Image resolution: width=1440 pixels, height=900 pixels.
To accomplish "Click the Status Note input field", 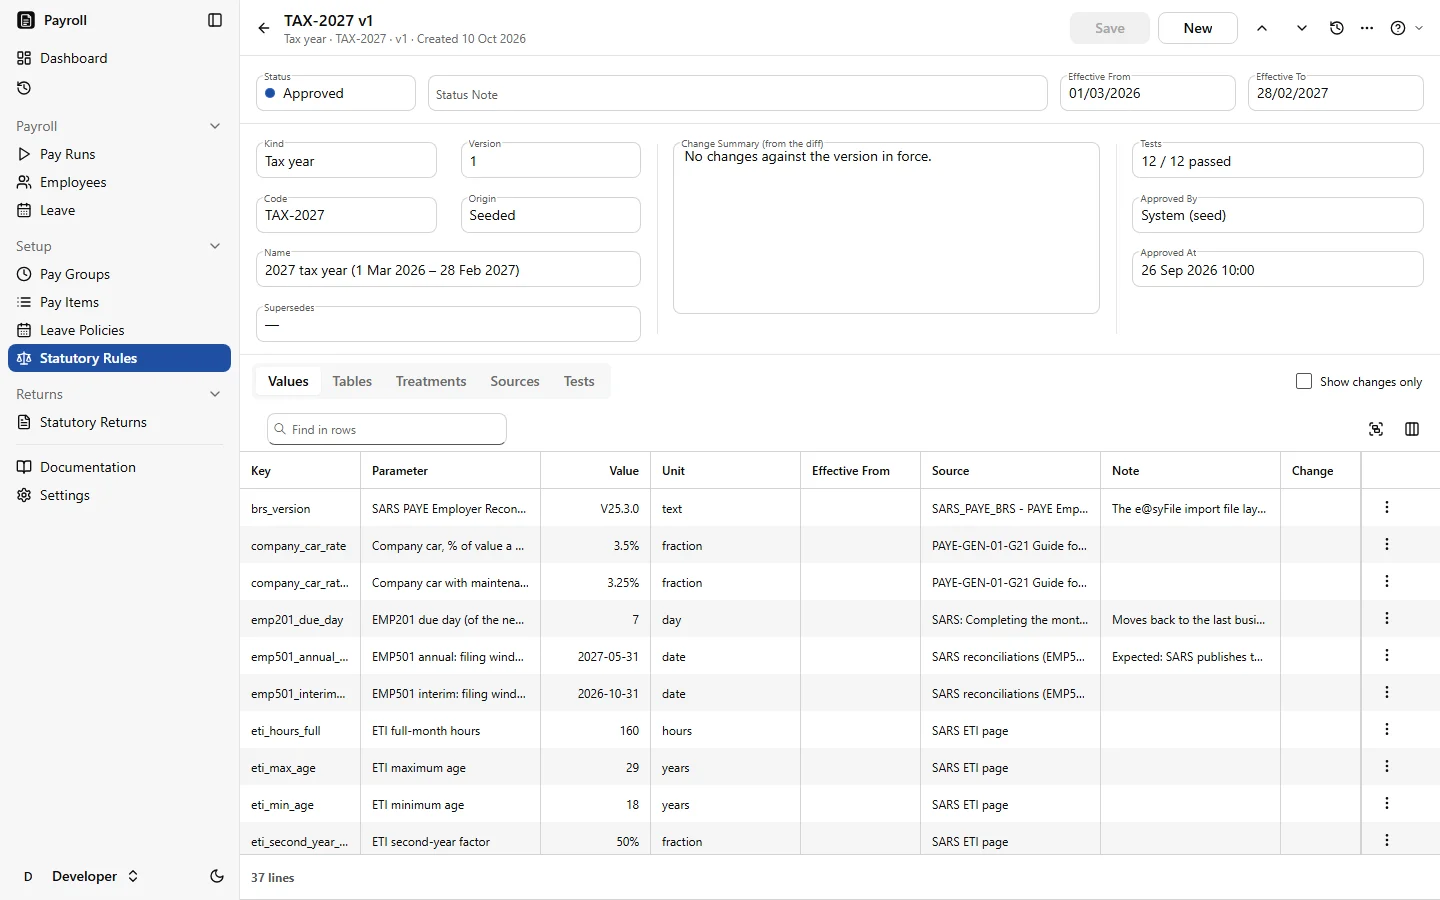I will pos(738,93).
